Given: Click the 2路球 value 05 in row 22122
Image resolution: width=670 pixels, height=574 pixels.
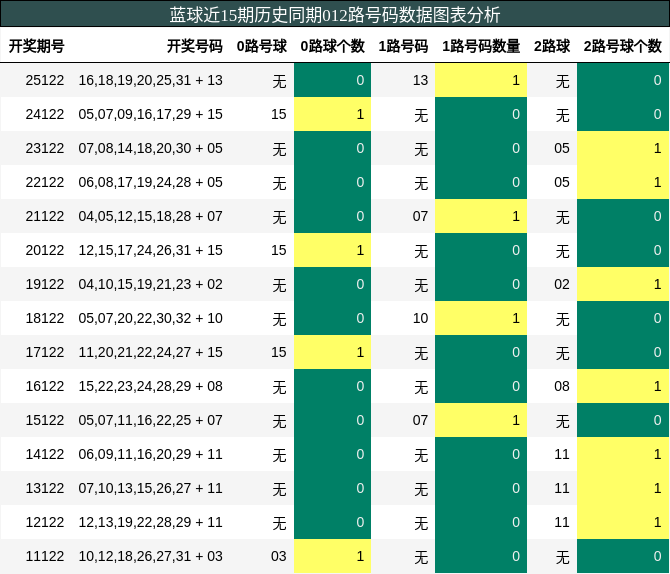Looking at the screenshot, I should [562, 182].
